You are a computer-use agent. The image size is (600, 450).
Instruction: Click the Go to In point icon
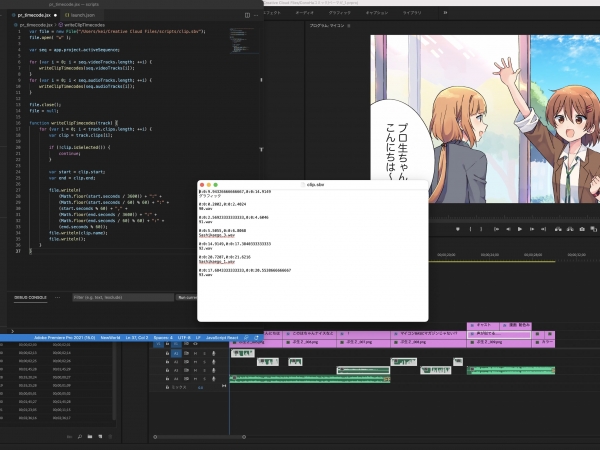pos(496,229)
